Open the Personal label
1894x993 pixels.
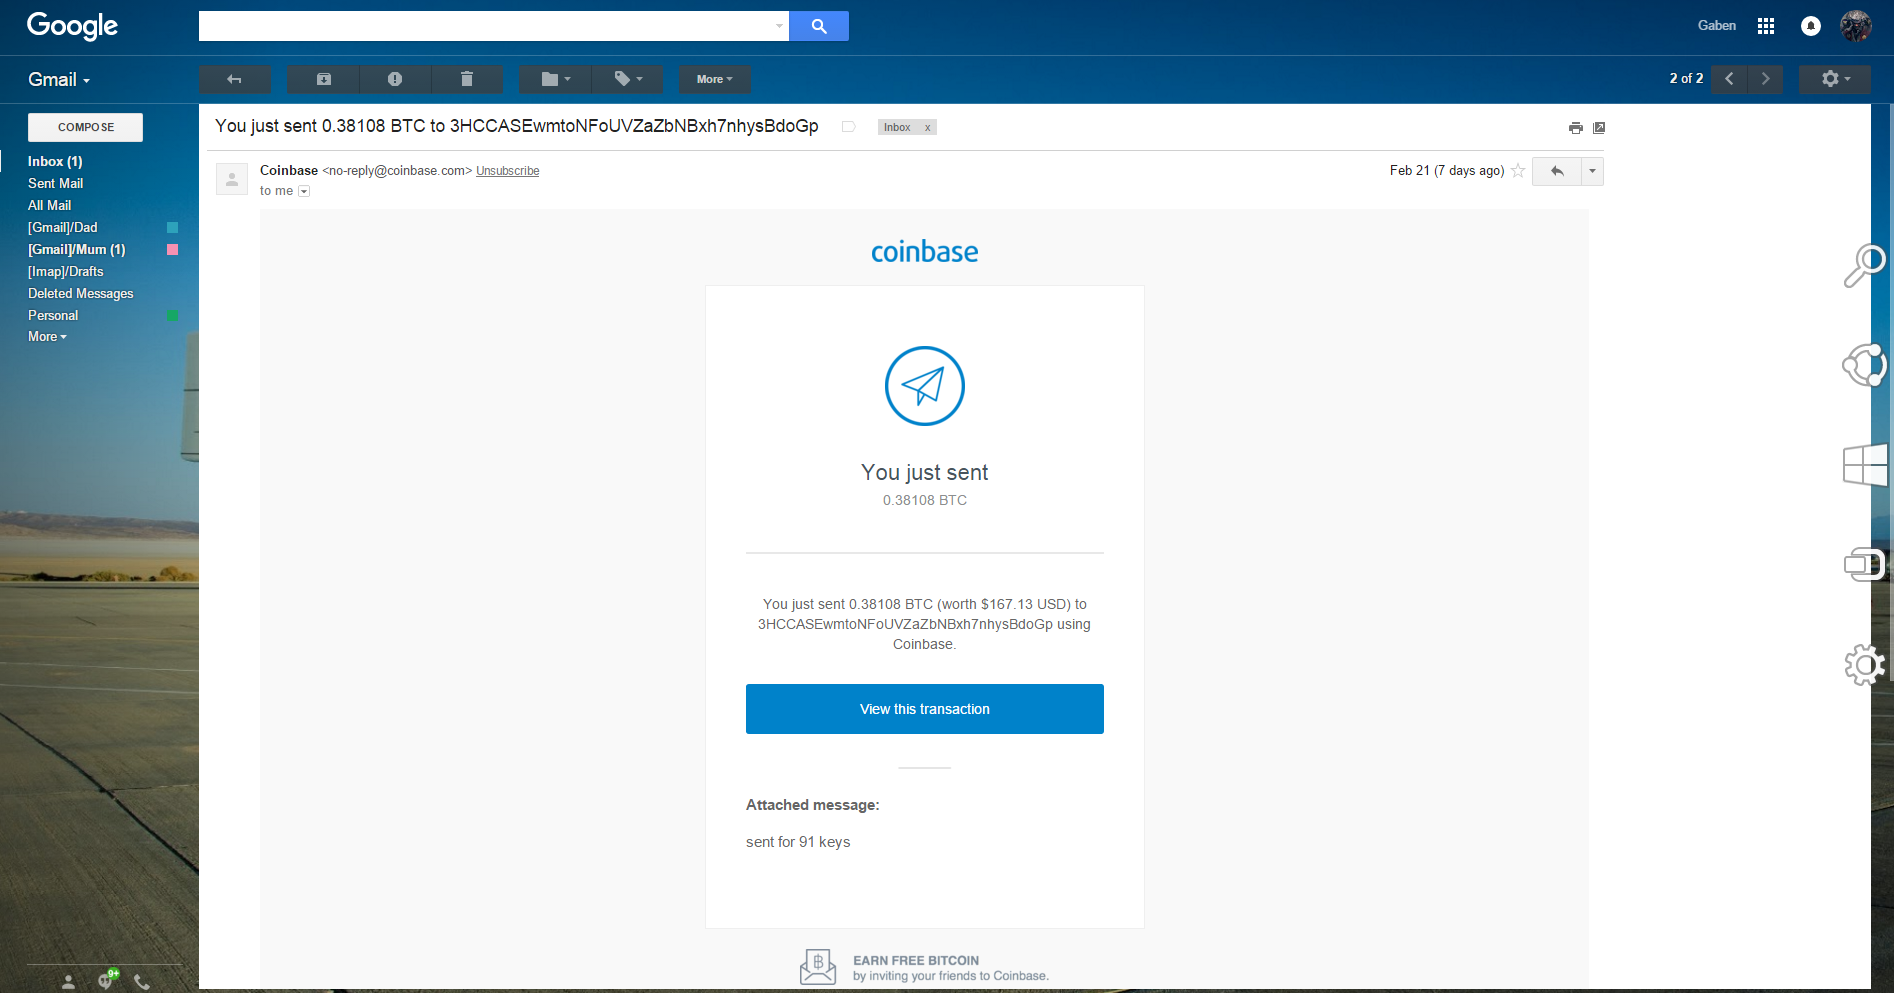[x=53, y=315]
